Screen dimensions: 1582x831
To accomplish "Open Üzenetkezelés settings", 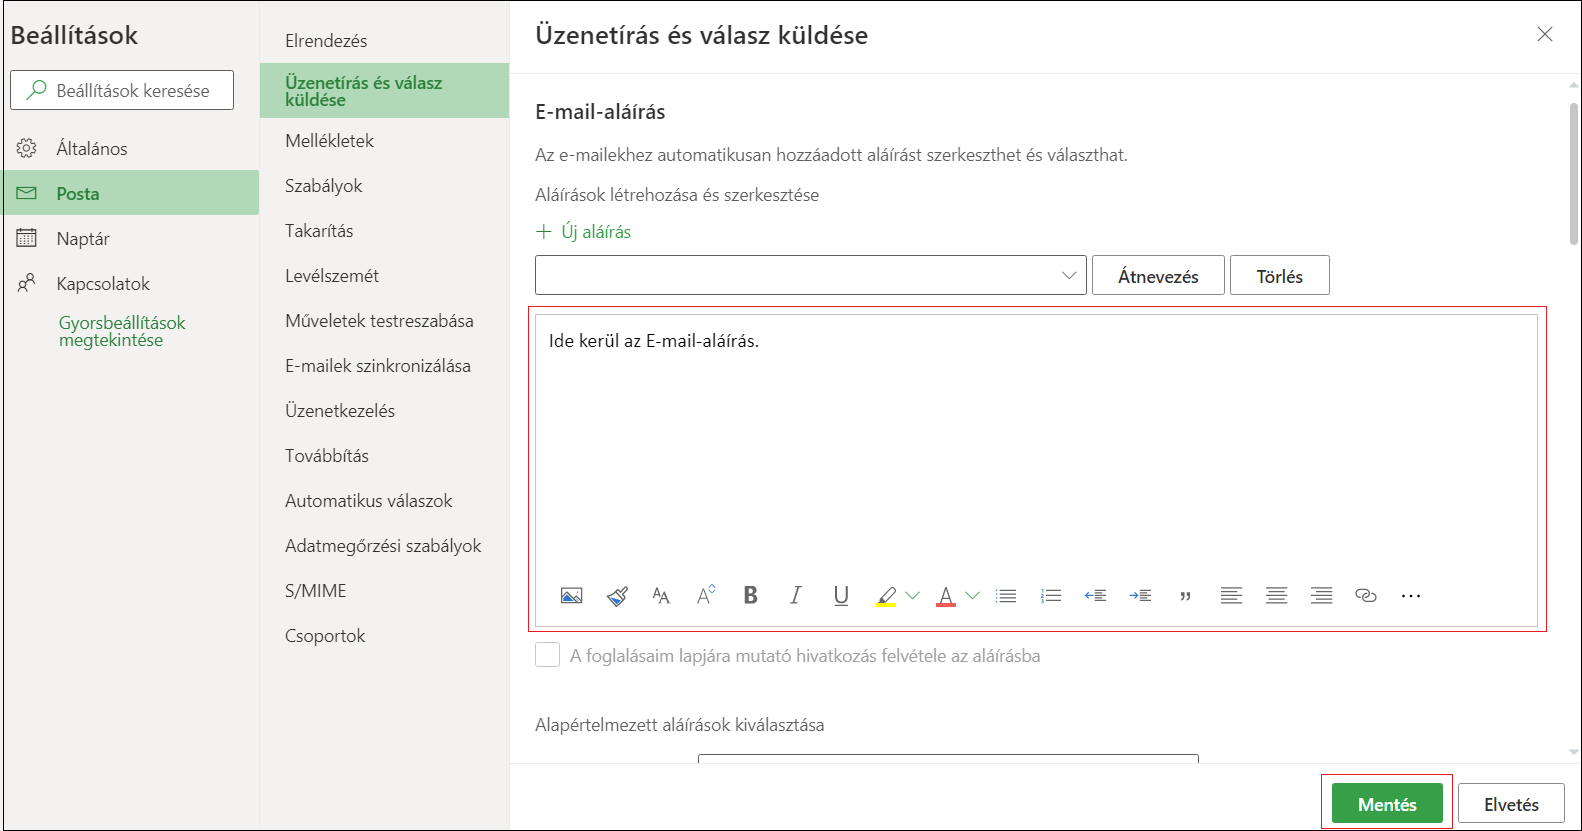I will (340, 411).
